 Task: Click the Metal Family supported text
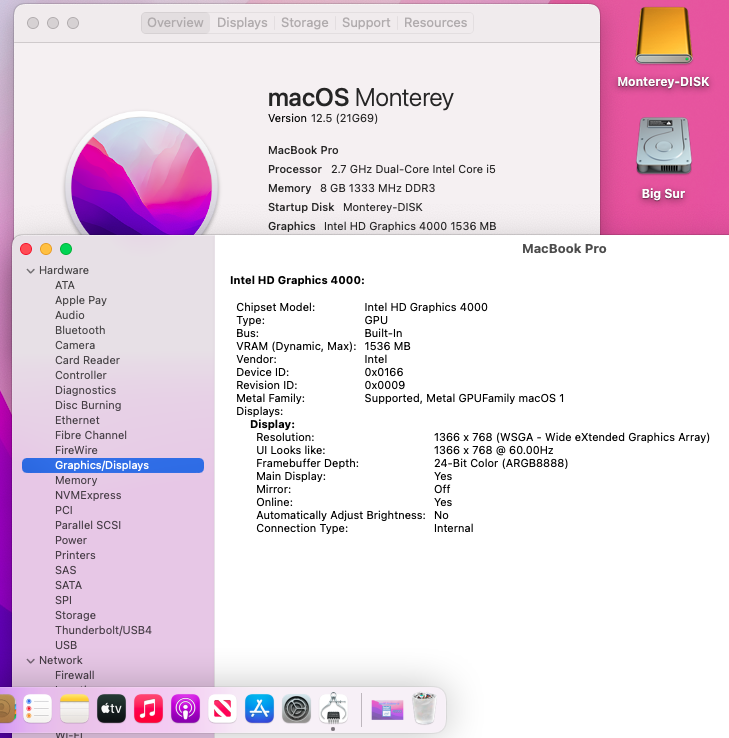pos(464,399)
